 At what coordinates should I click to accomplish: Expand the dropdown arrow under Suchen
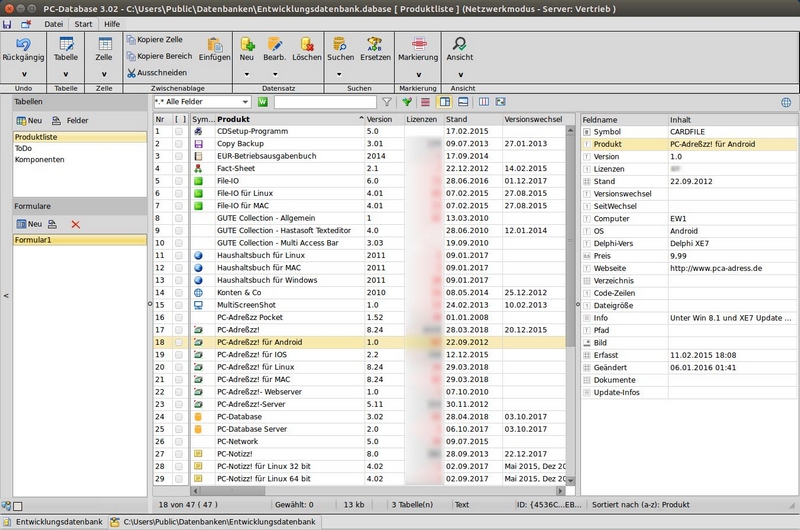[339, 74]
